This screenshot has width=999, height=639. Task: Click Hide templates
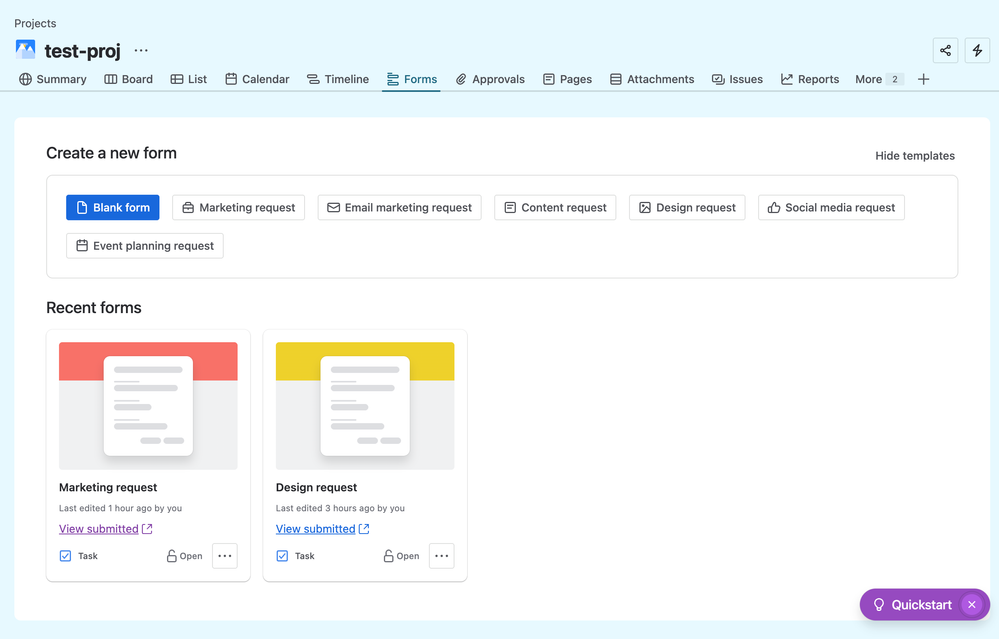tap(914, 156)
